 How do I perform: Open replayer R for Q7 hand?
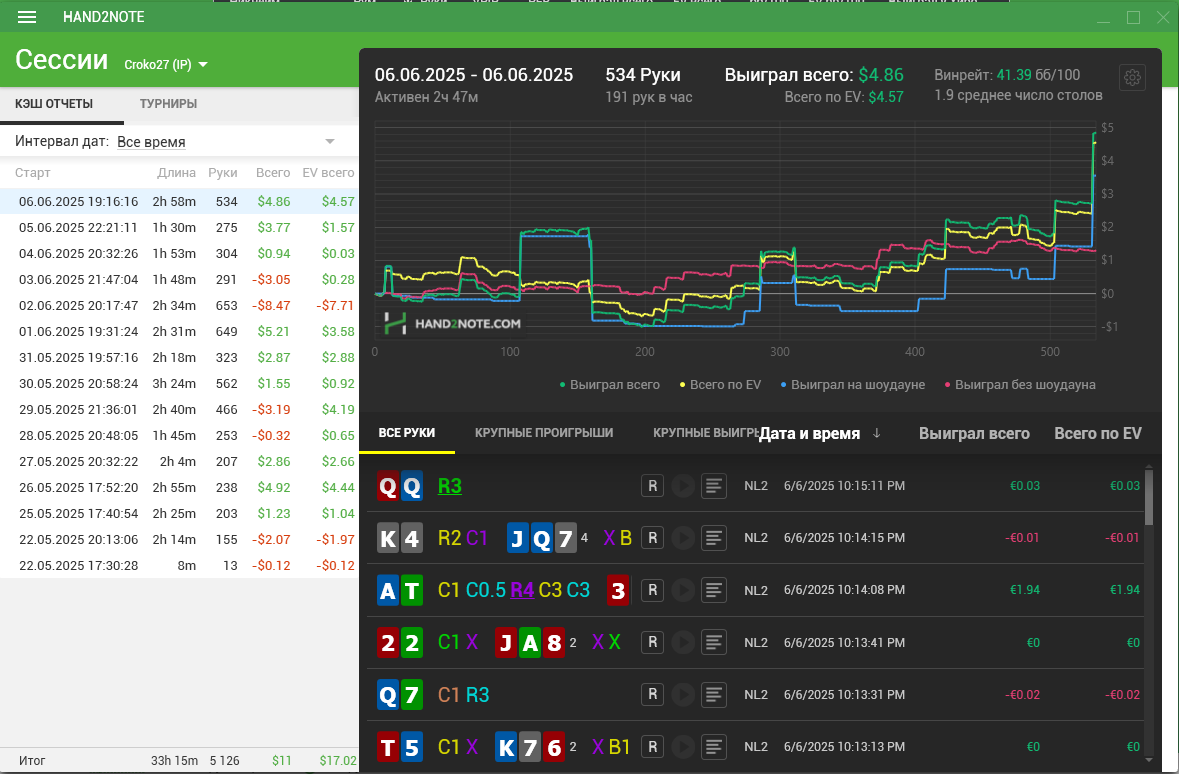point(653,694)
